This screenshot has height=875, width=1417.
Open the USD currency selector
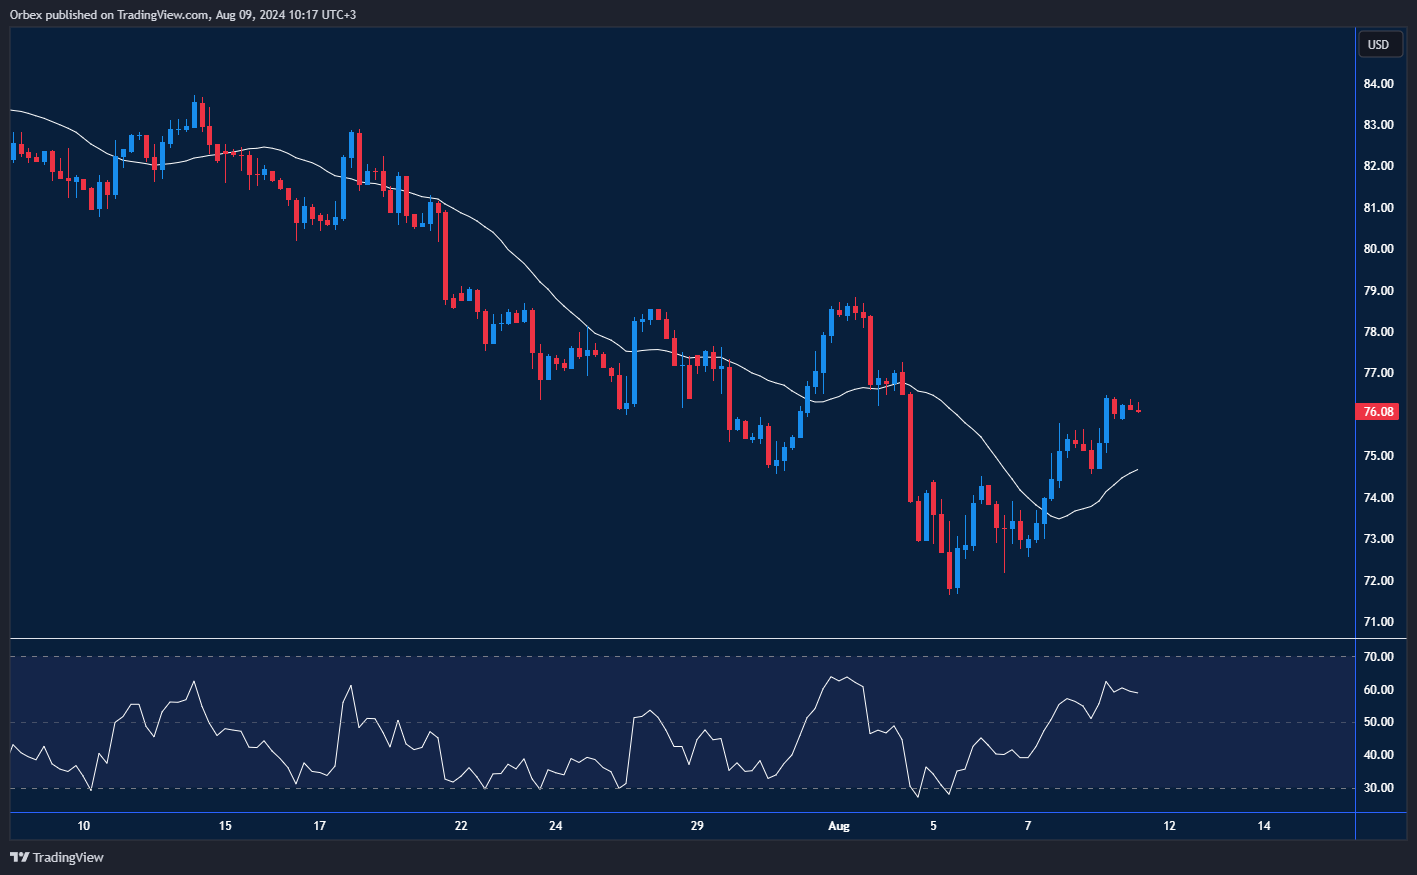point(1378,44)
